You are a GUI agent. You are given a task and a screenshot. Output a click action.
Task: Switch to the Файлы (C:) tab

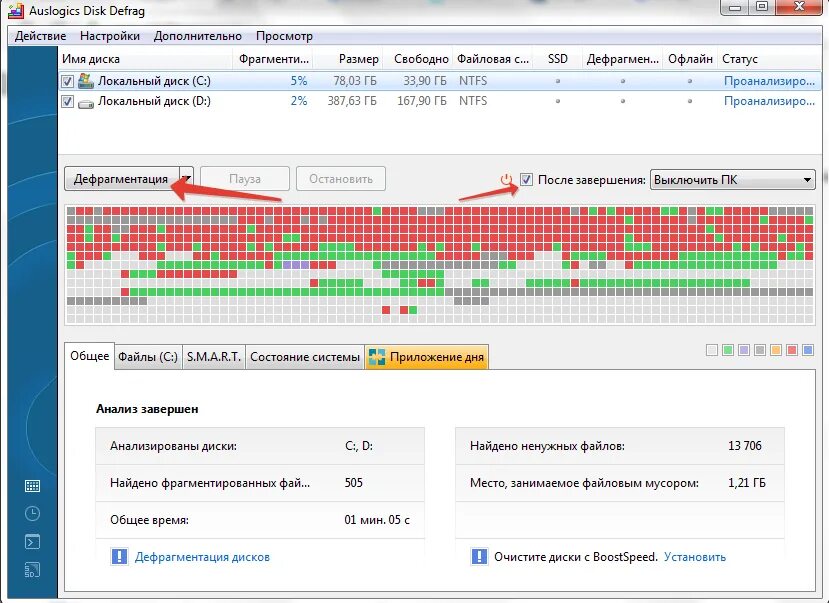(x=148, y=357)
